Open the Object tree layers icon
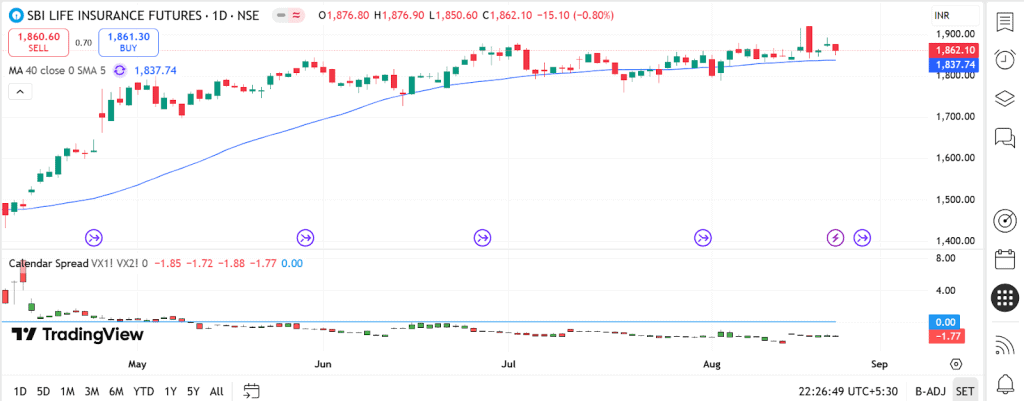 [x=1004, y=99]
